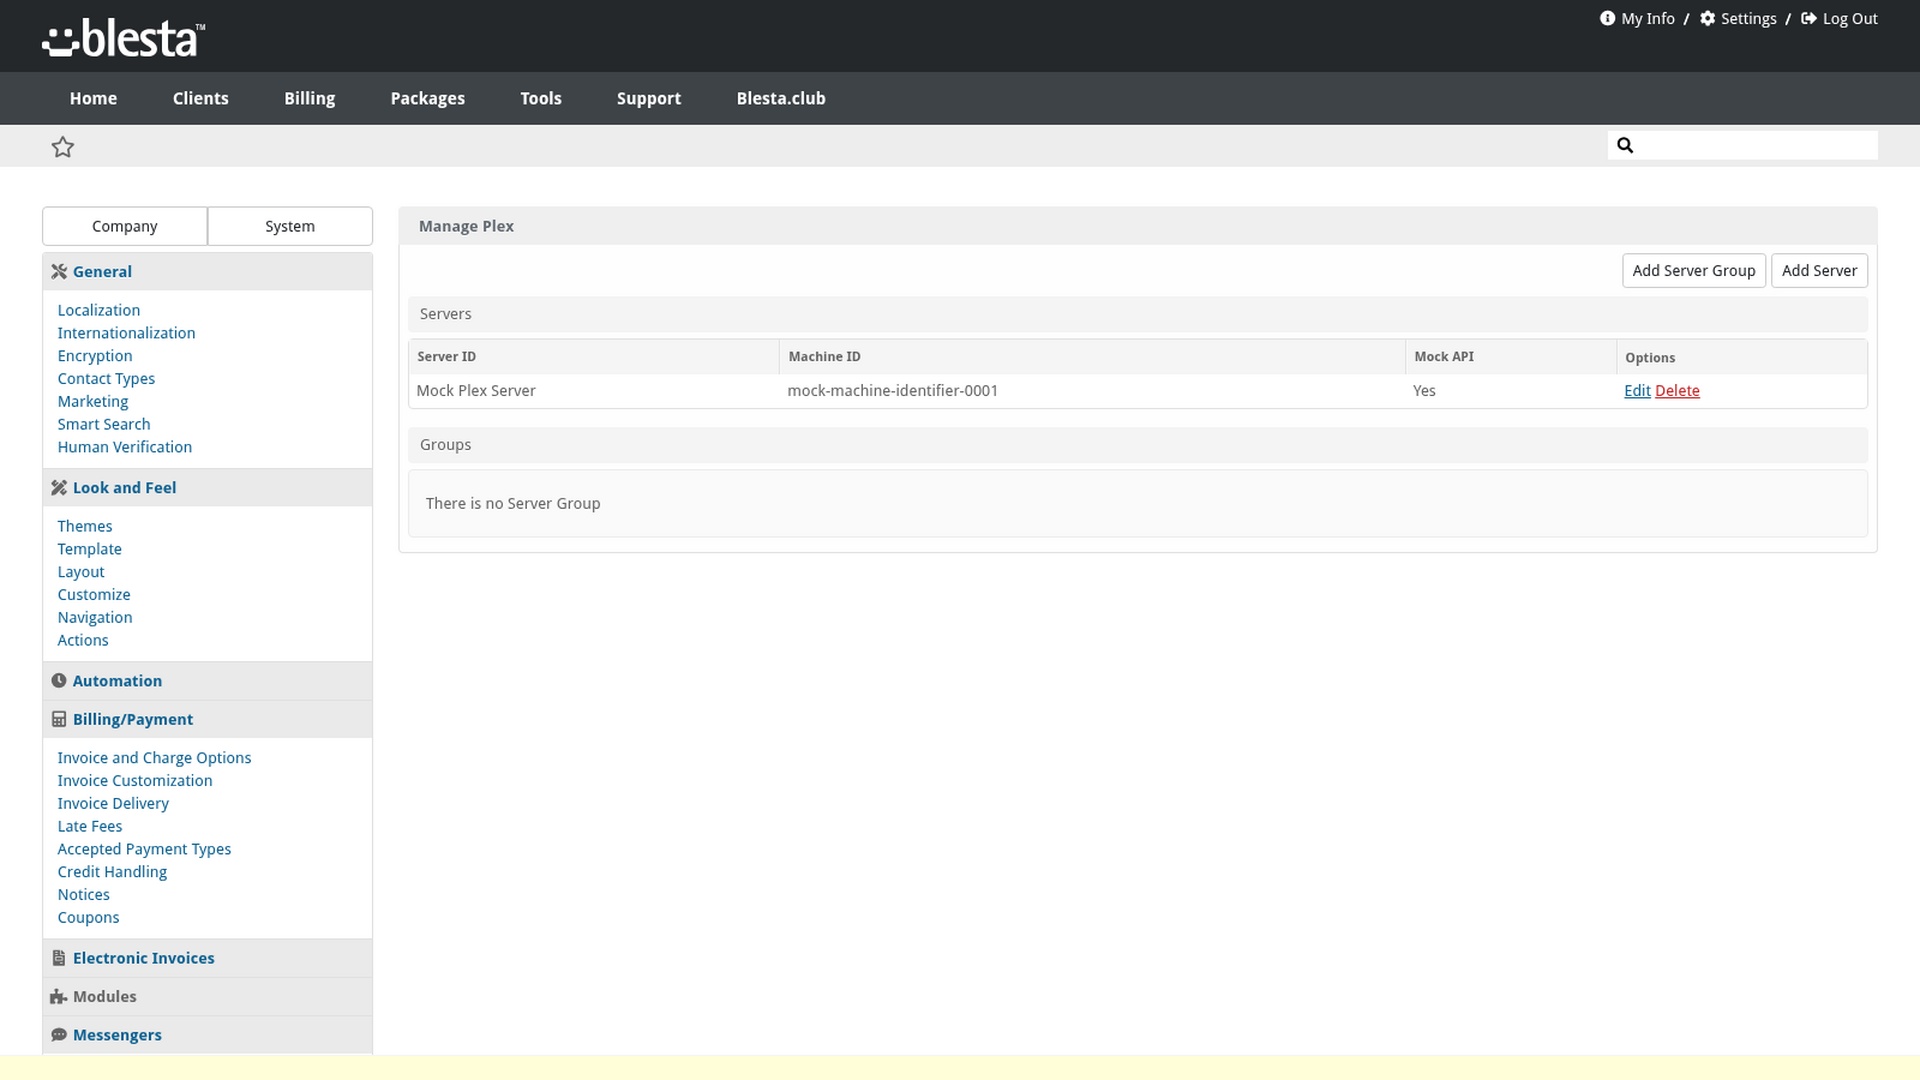Click the Add Server Group button
Image resolution: width=1920 pixels, height=1080 pixels.
coord(1694,271)
